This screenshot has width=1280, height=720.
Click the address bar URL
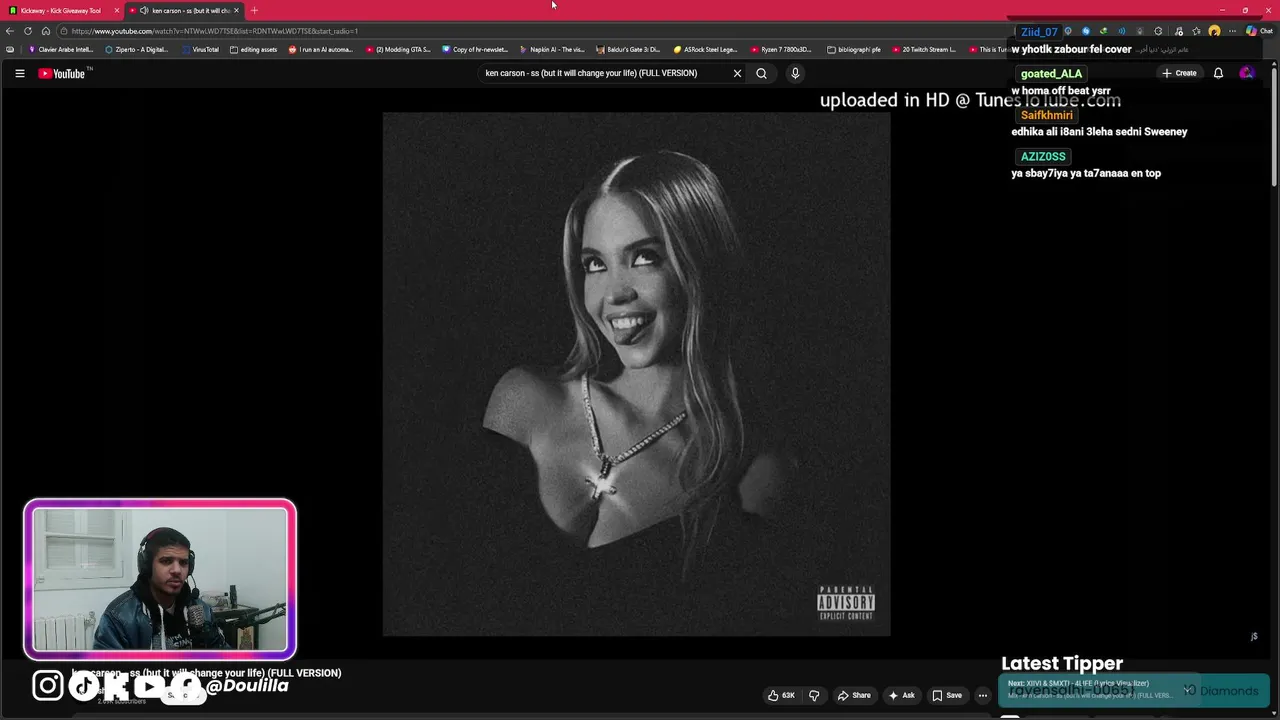215,31
